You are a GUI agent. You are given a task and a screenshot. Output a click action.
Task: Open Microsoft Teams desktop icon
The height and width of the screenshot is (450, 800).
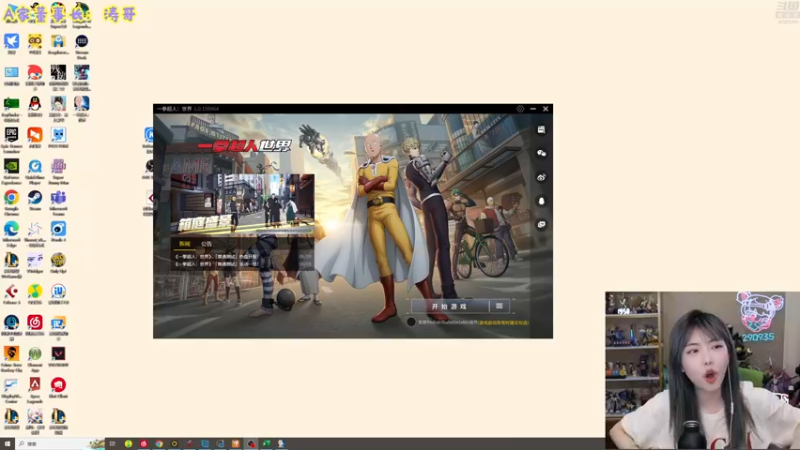click(x=58, y=203)
